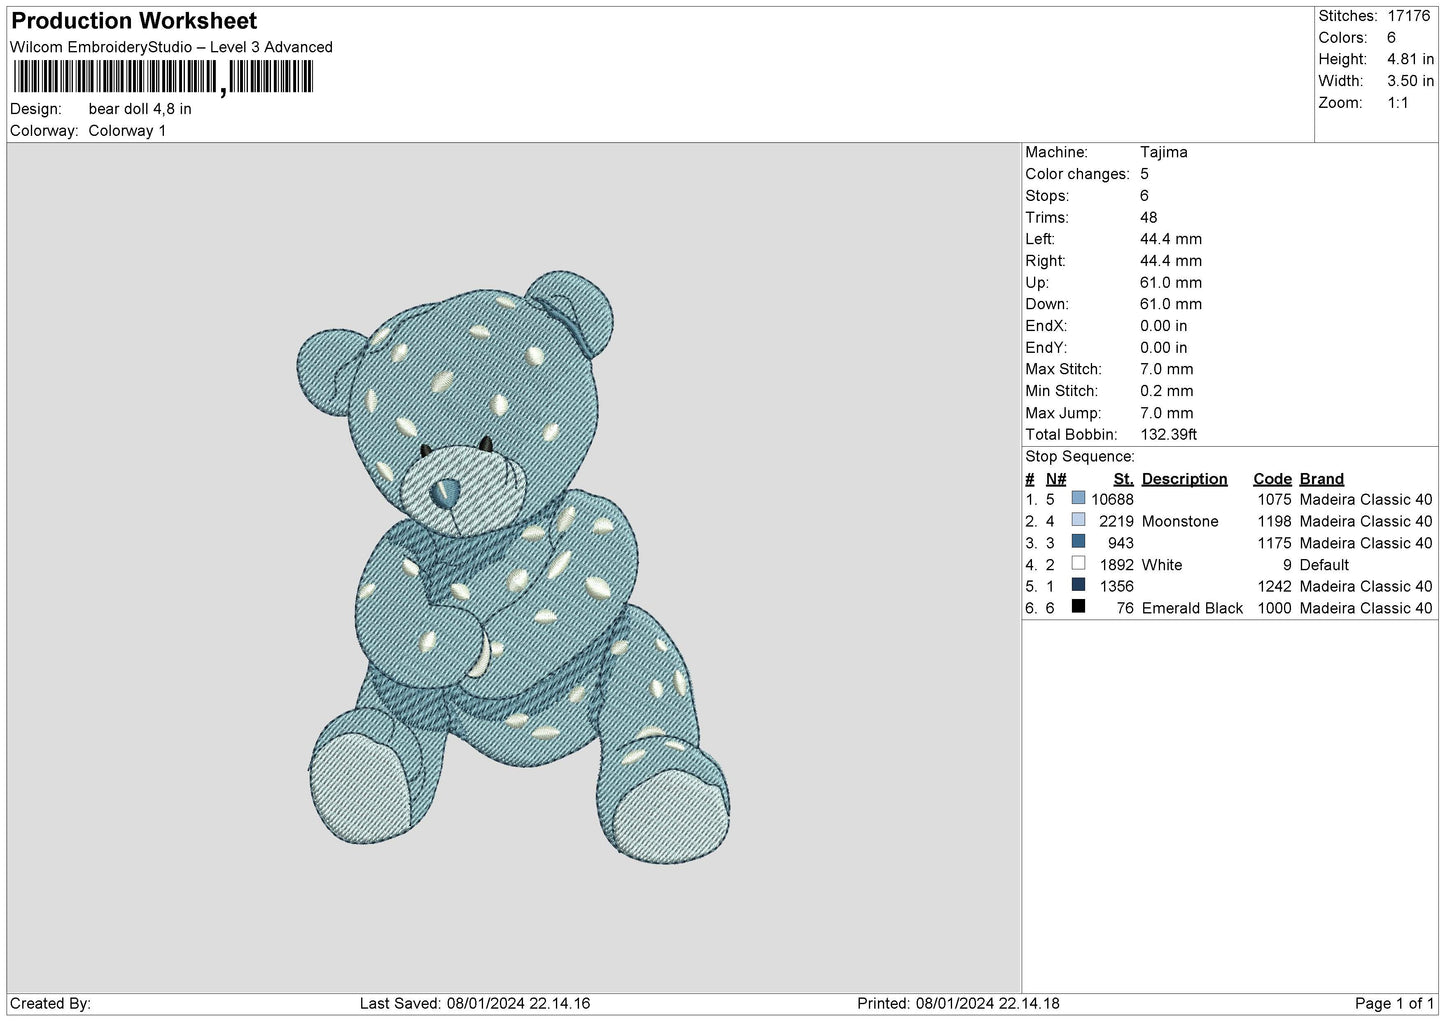Click the Height value '4.81 in'
1445x1021 pixels.
[x=1411, y=60]
